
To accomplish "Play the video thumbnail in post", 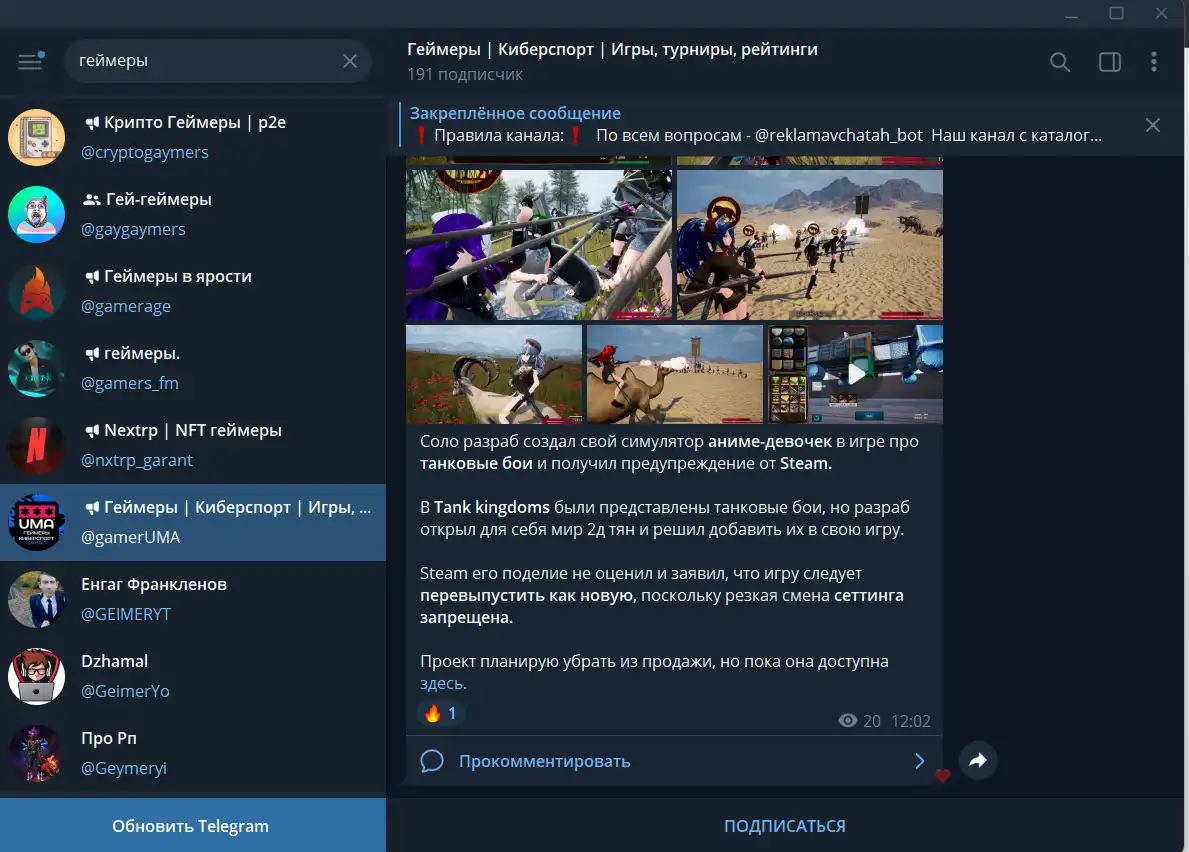I will [x=856, y=374].
